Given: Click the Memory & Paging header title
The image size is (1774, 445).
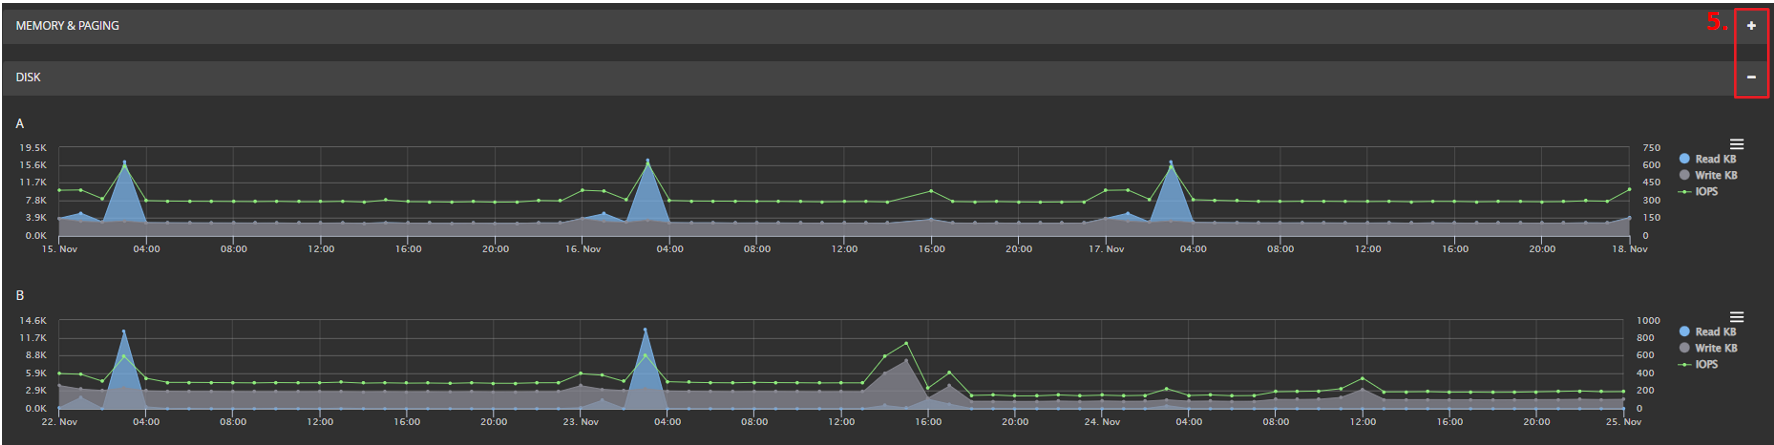Looking at the screenshot, I should coord(67,26).
